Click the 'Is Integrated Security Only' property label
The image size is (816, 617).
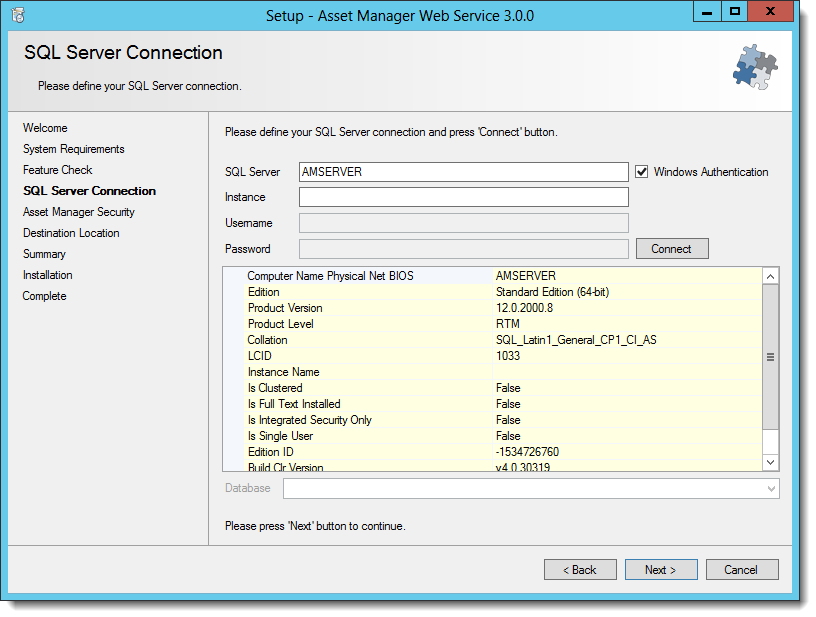310,420
